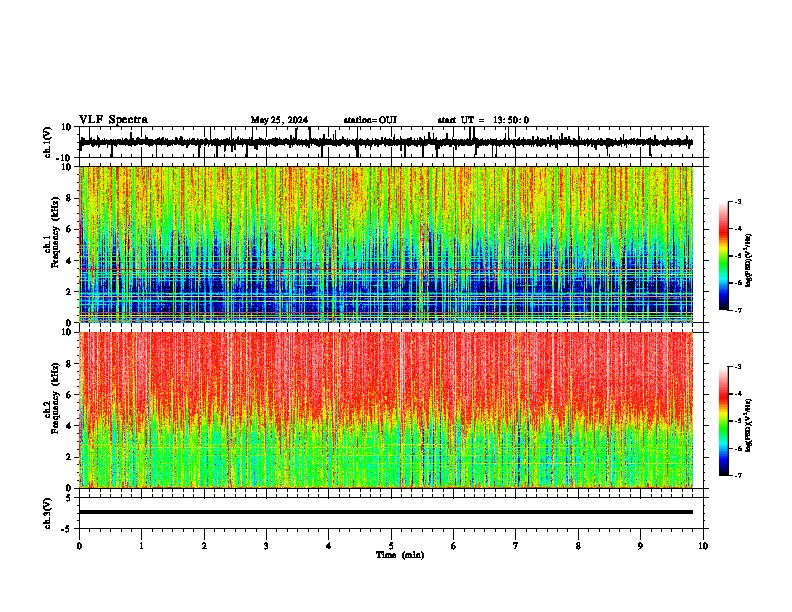Click time axis tick label '3'
Image resolution: width=792 pixels, height=612 pixels.
[x=266, y=546]
